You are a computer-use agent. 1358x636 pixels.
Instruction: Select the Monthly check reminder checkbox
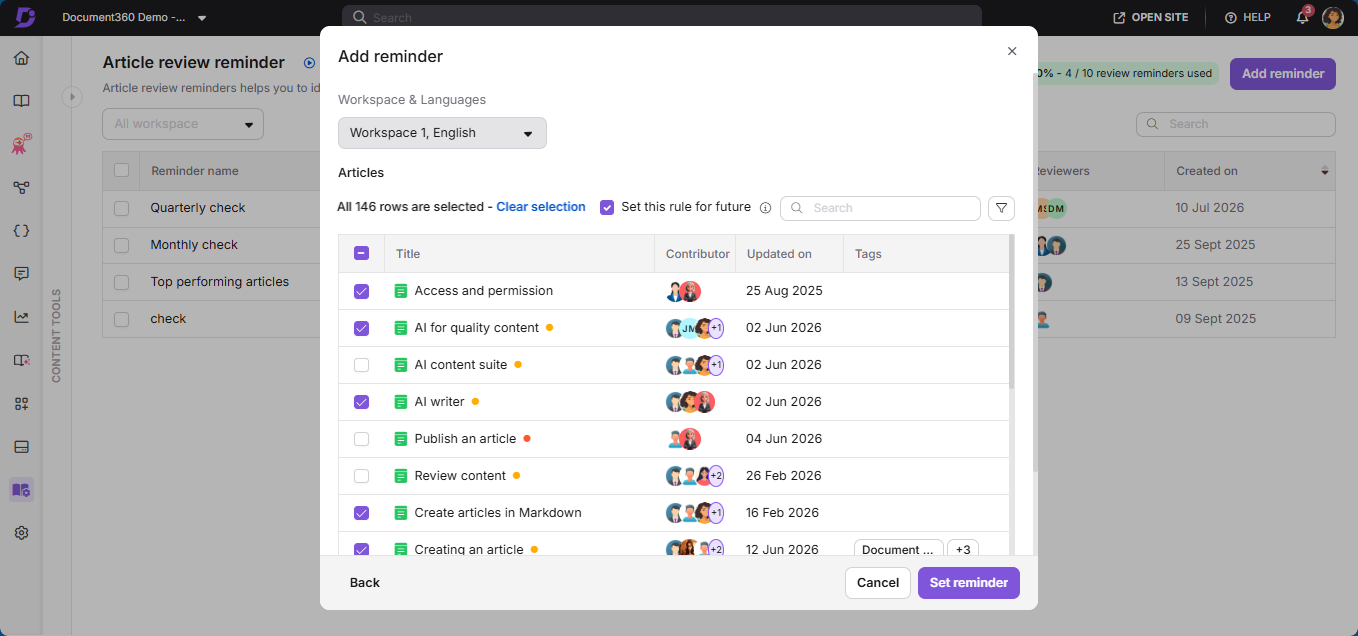tap(121, 245)
